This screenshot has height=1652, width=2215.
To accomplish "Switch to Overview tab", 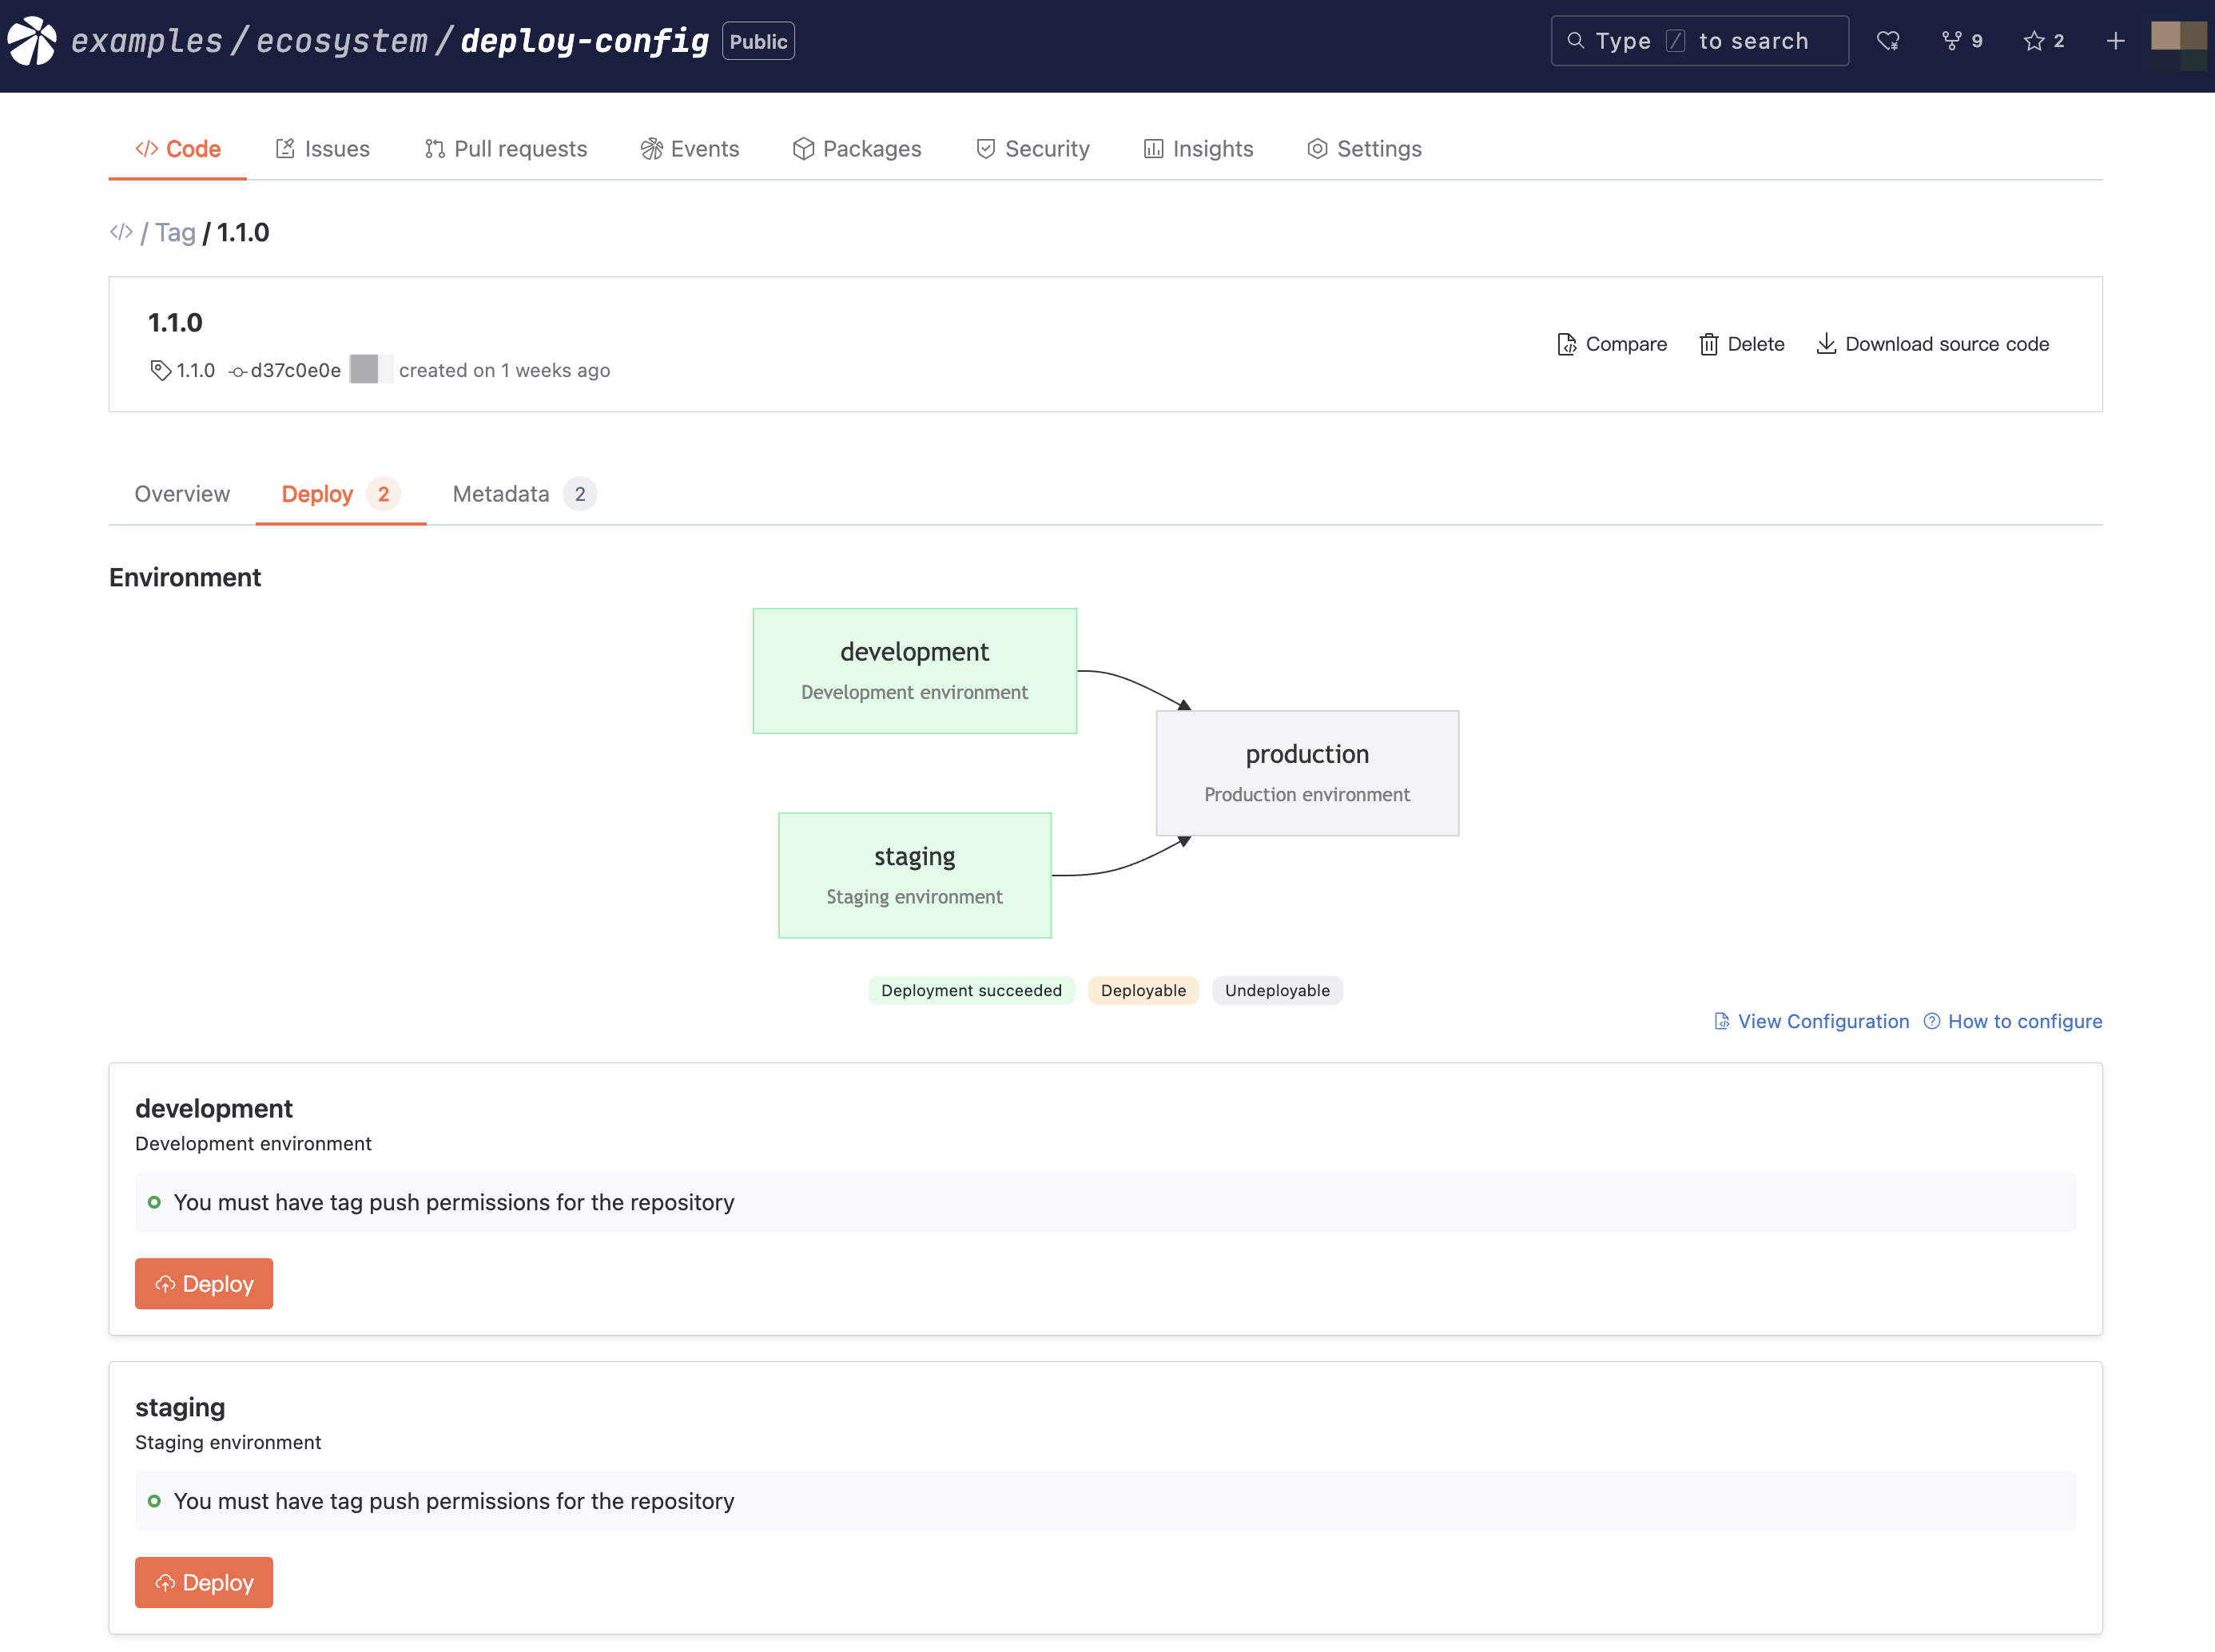I will pyautogui.click(x=182, y=494).
